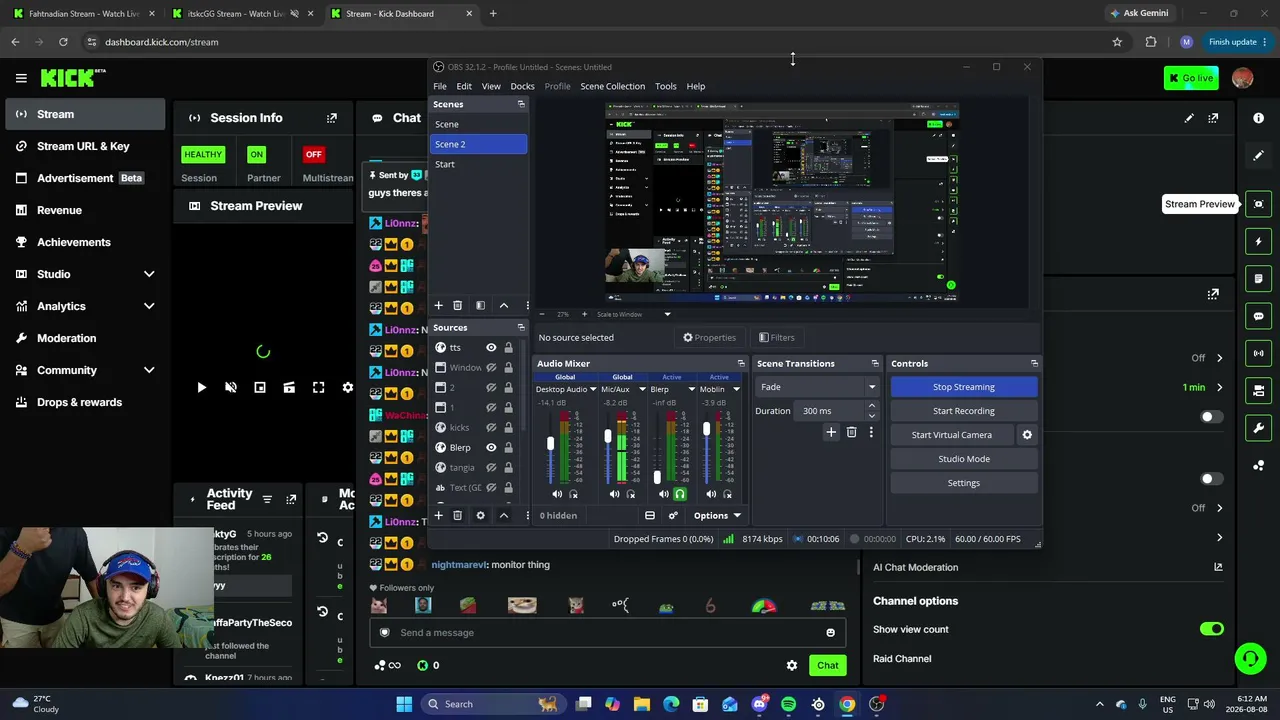The image size is (1280, 720).
Task: Remove the selected scene using the Scenes trash icon
Action: pos(458,305)
